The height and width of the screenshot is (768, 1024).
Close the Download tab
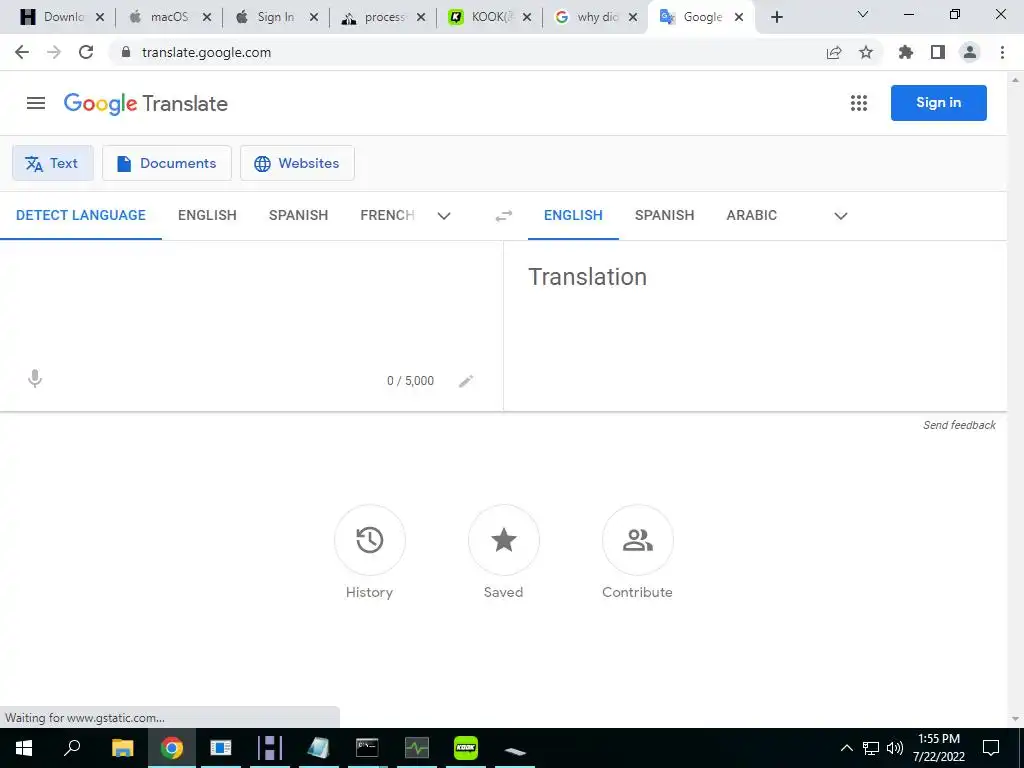click(x=100, y=18)
